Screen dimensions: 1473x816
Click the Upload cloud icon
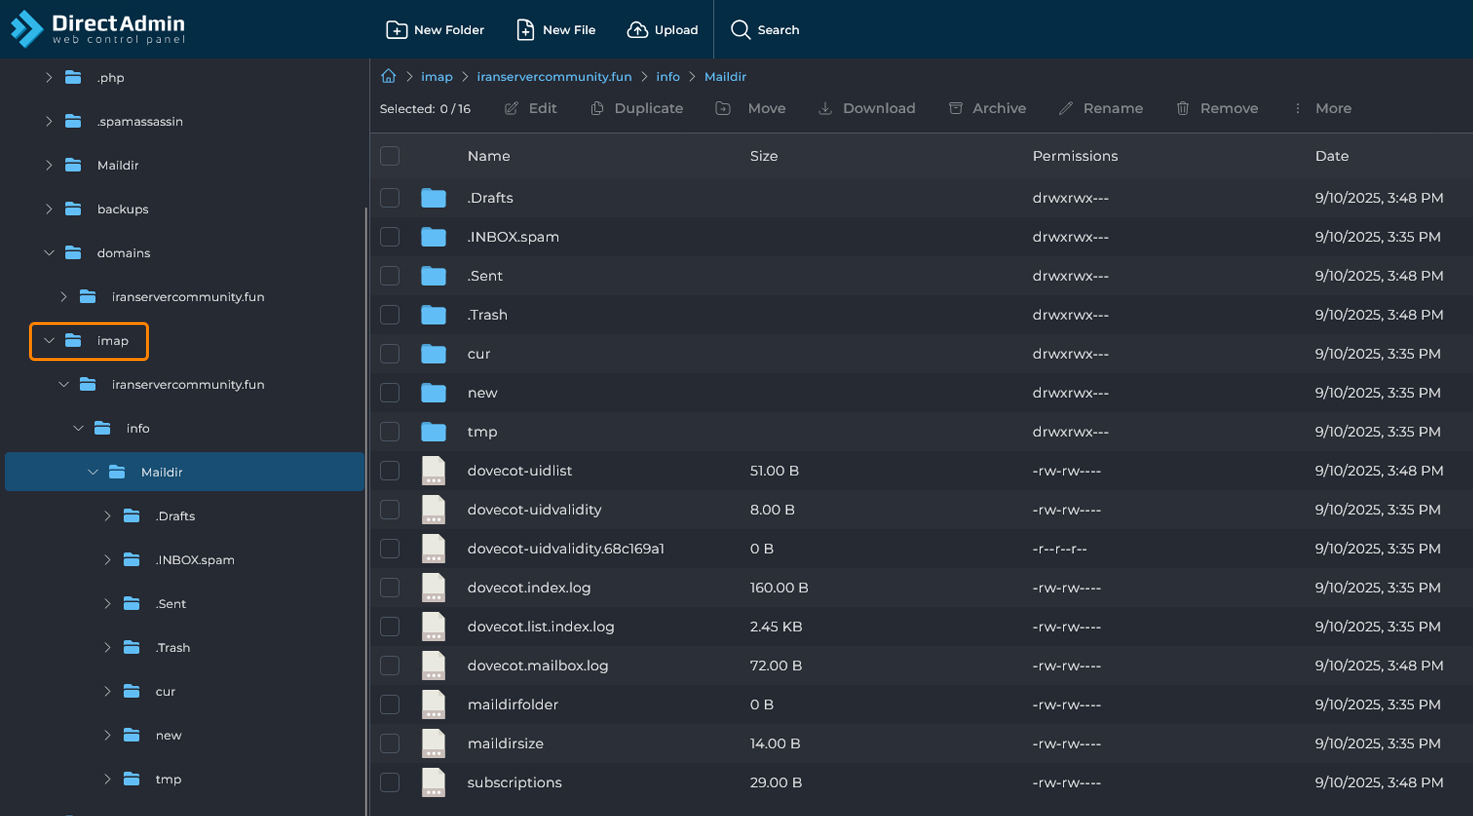click(x=637, y=30)
